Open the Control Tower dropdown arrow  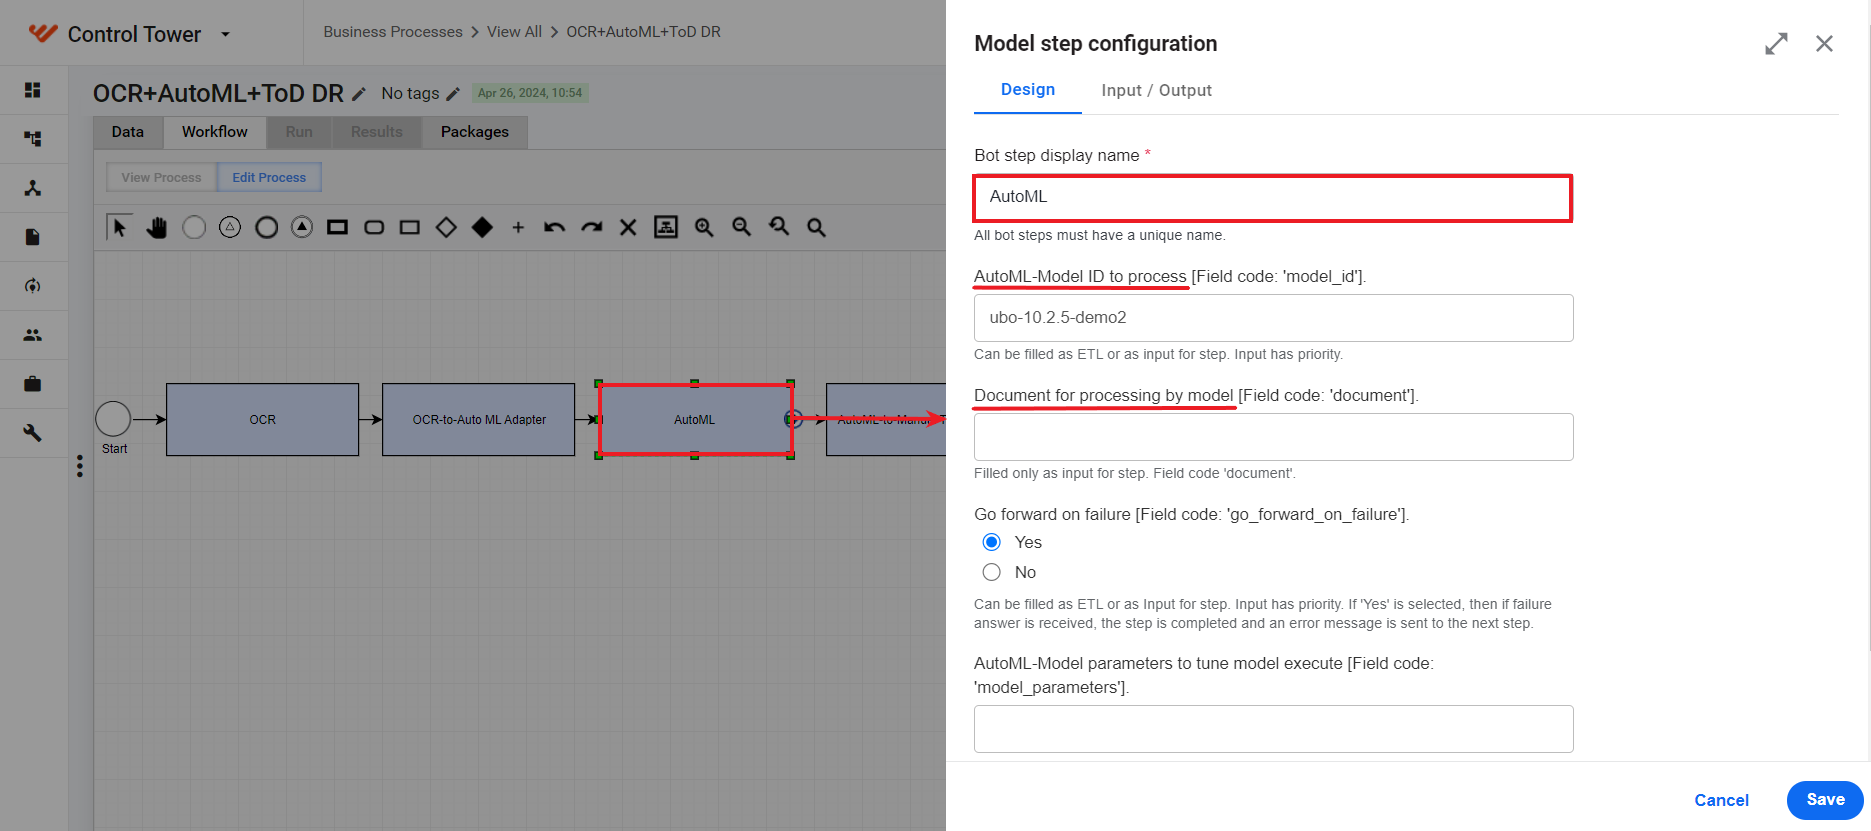click(225, 34)
